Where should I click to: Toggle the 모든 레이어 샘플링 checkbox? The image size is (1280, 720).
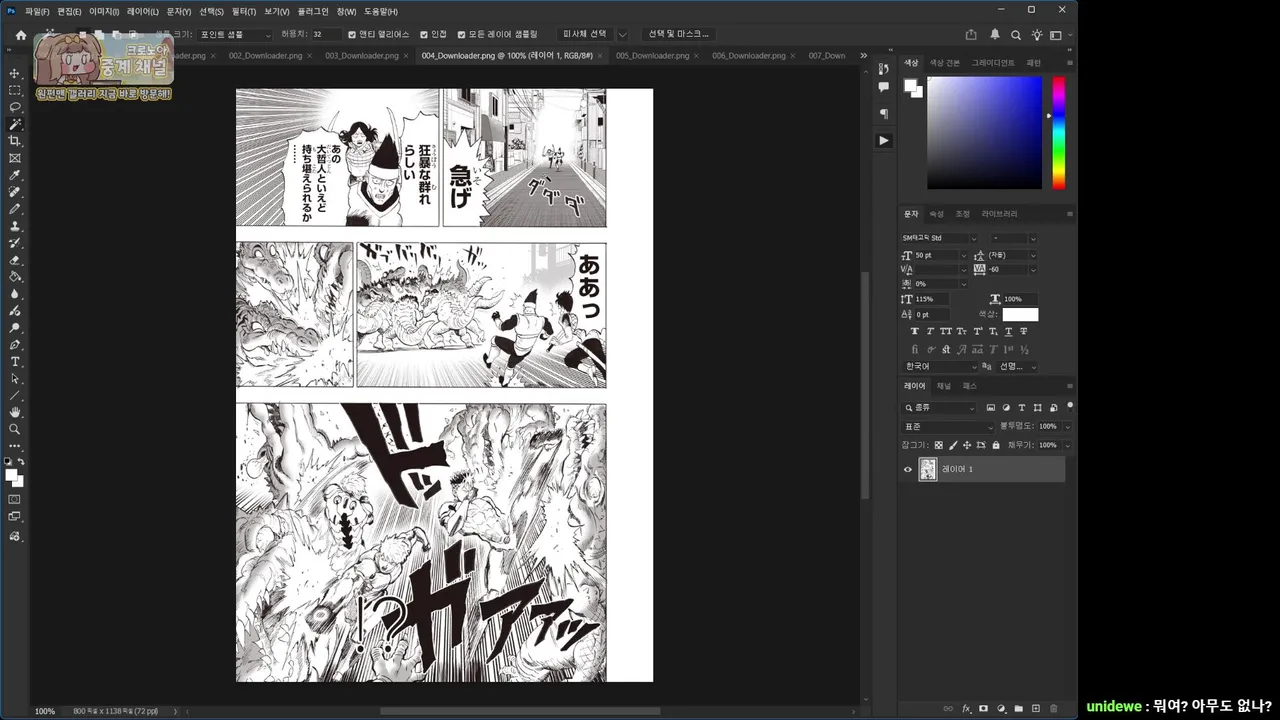(461, 34)
